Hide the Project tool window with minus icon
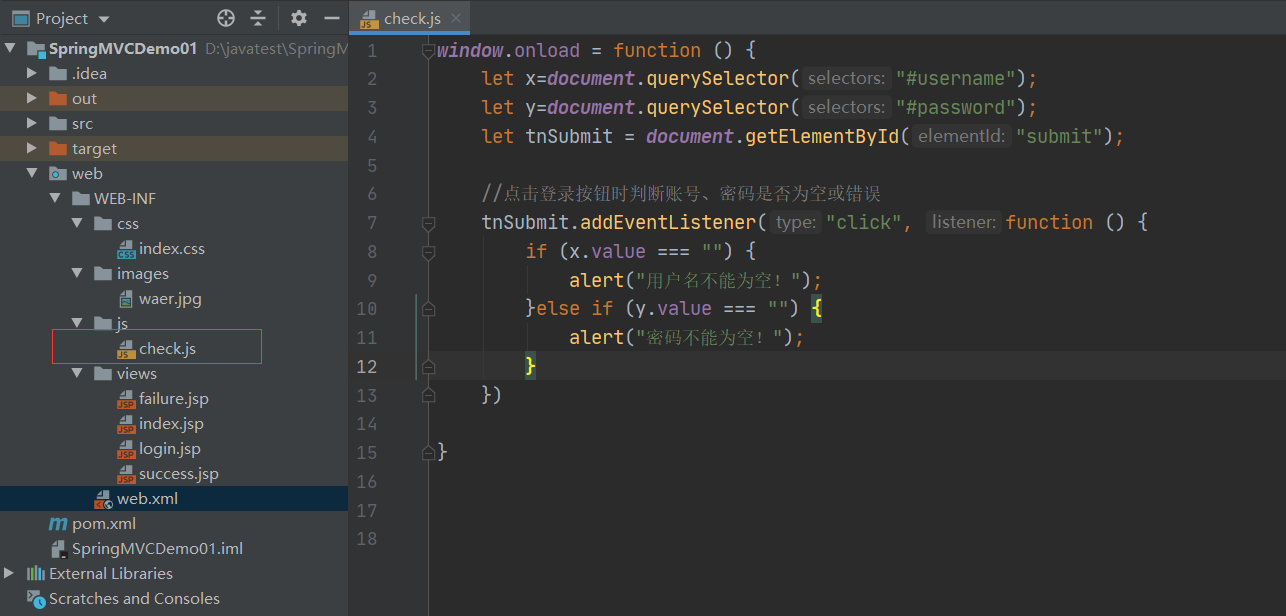The height and width of the screenshot is (616, 1286). pyautogui.click(x=332, y=18)
